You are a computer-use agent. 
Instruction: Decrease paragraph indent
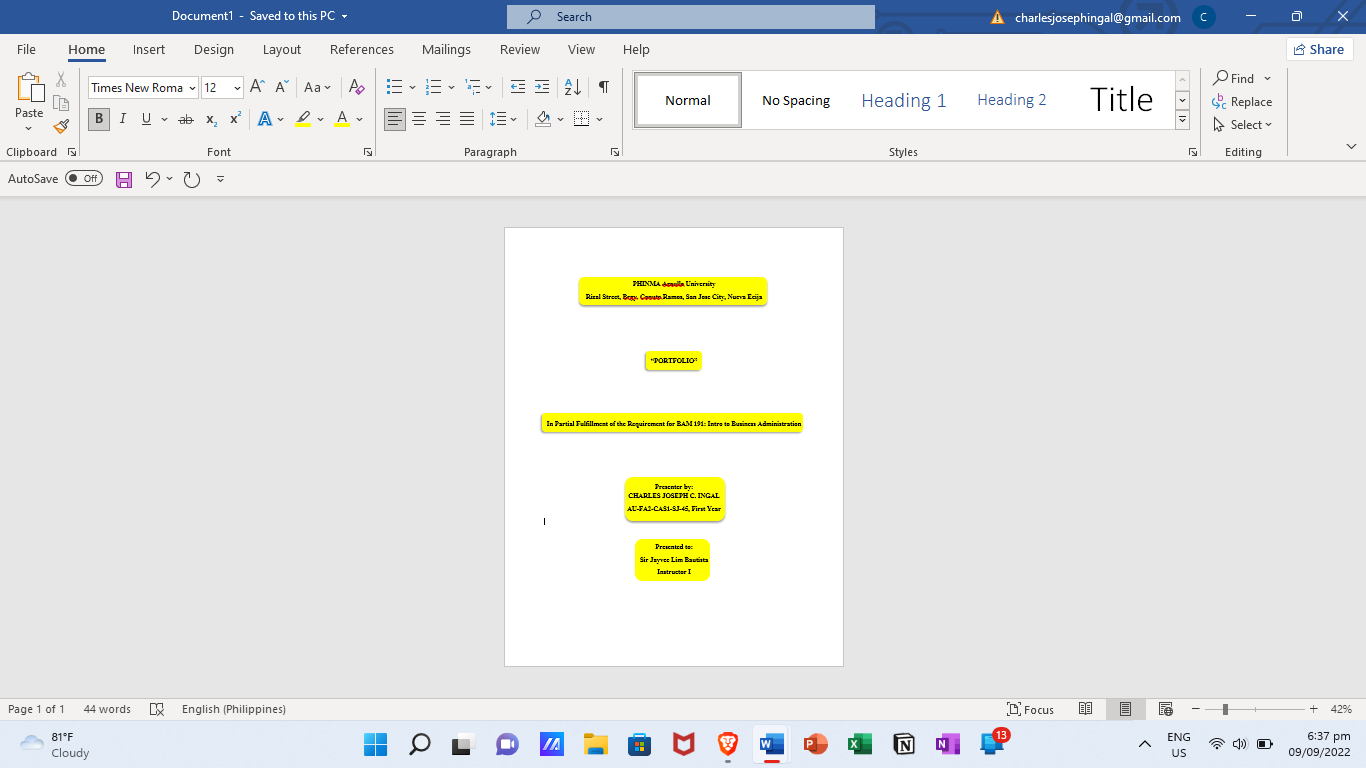[x=517, y=87]
